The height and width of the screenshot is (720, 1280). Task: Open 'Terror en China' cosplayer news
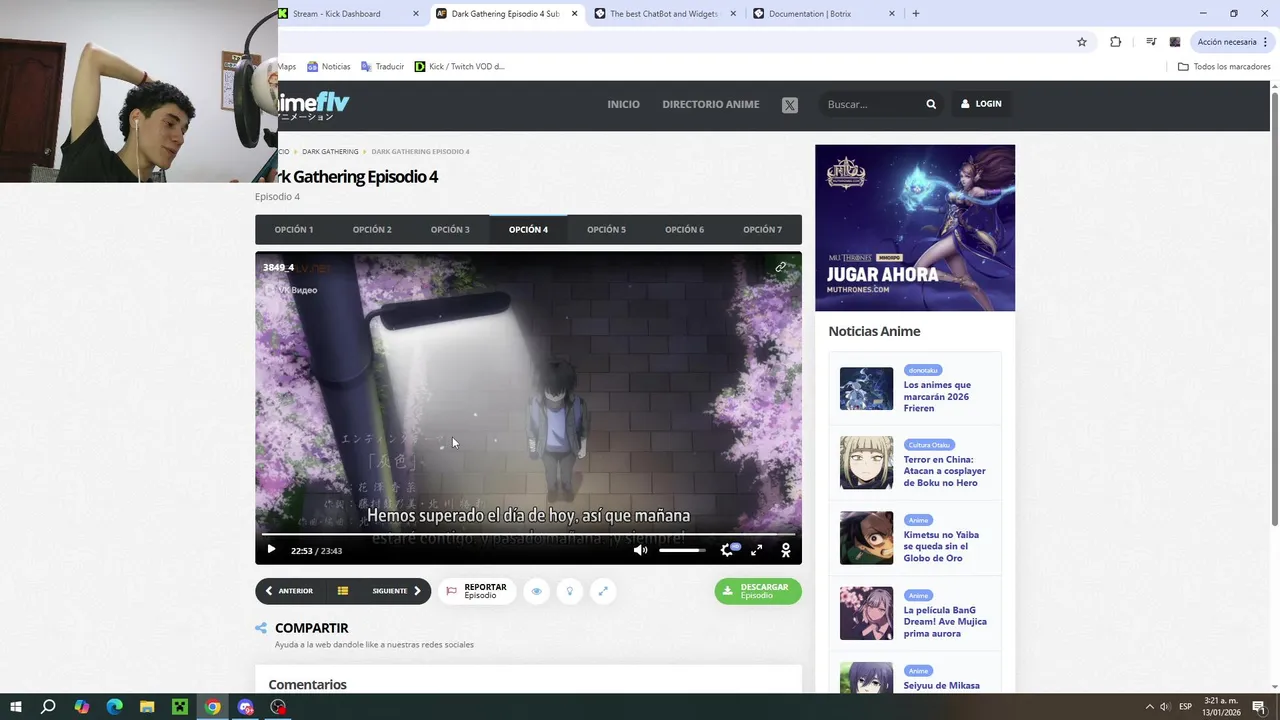(x=944, y=471)
